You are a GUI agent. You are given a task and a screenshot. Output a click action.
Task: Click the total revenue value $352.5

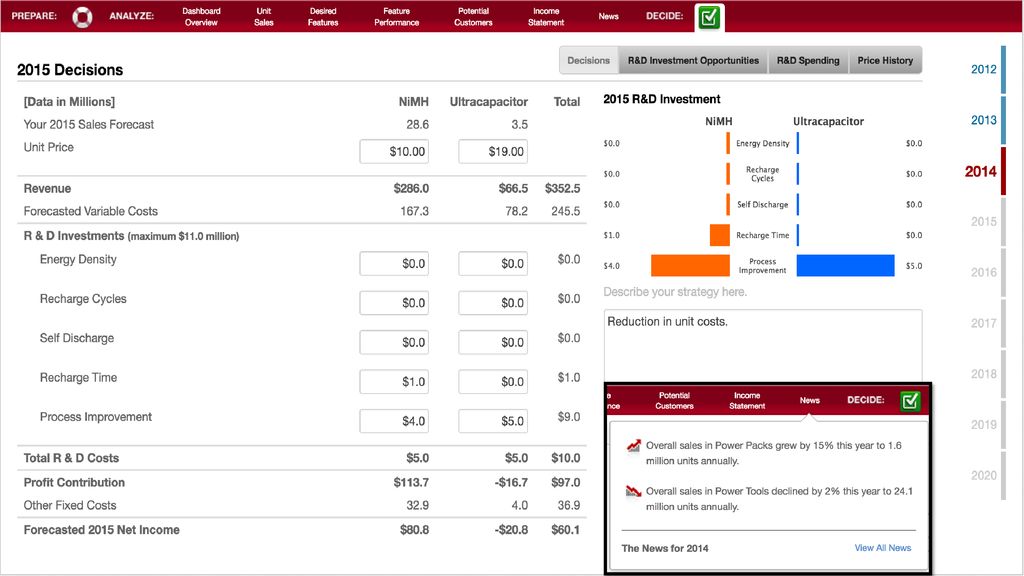click(x=562, y=188)
